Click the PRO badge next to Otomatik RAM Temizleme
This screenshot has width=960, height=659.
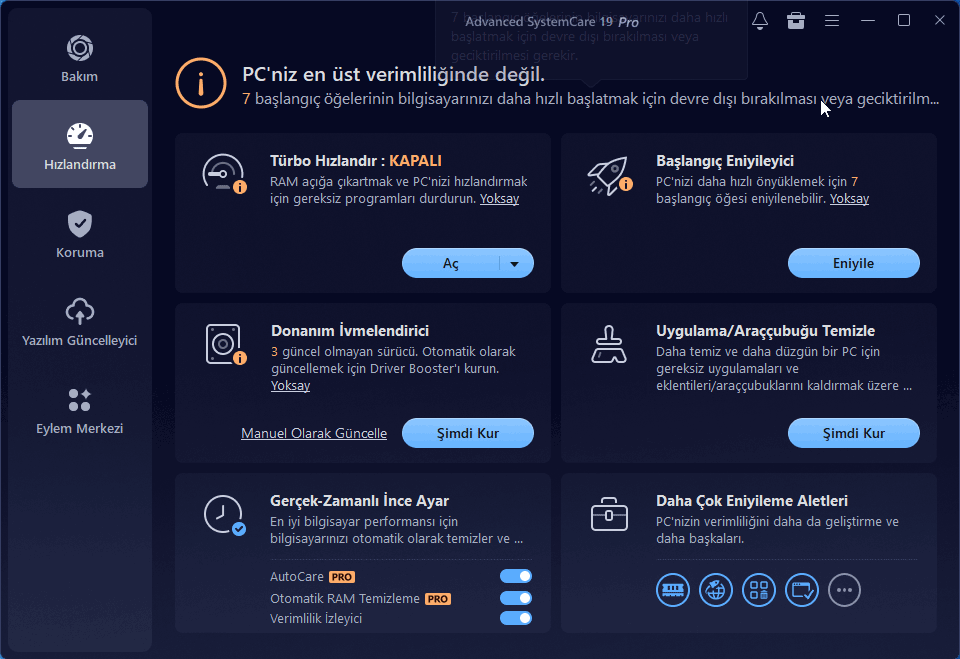438,599
